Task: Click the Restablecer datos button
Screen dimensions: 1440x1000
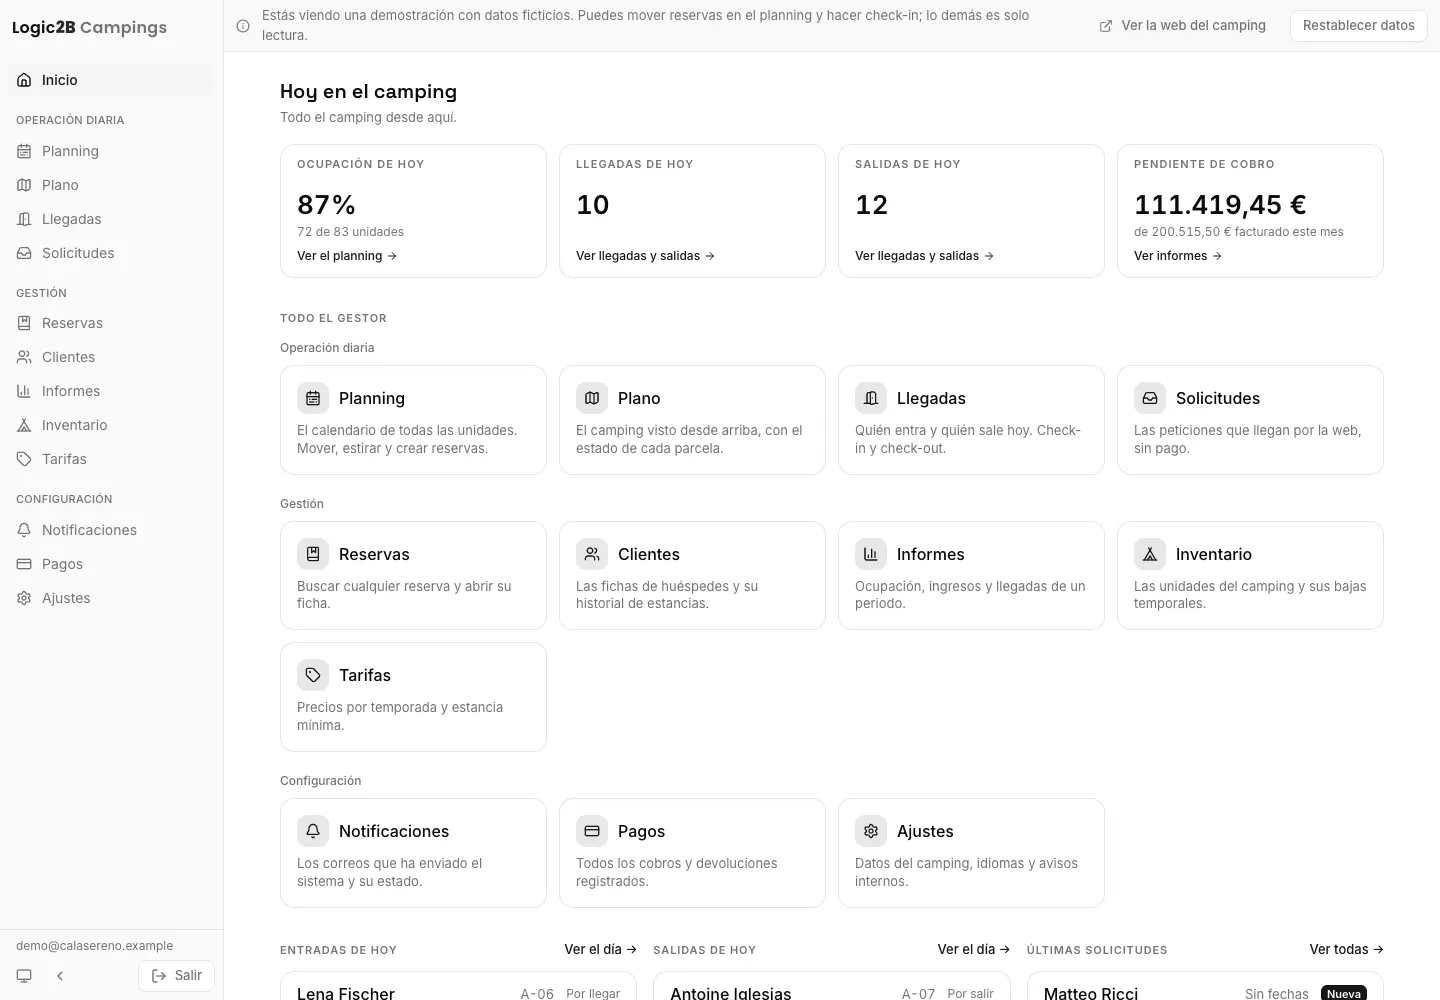Action: point(1358,26)
